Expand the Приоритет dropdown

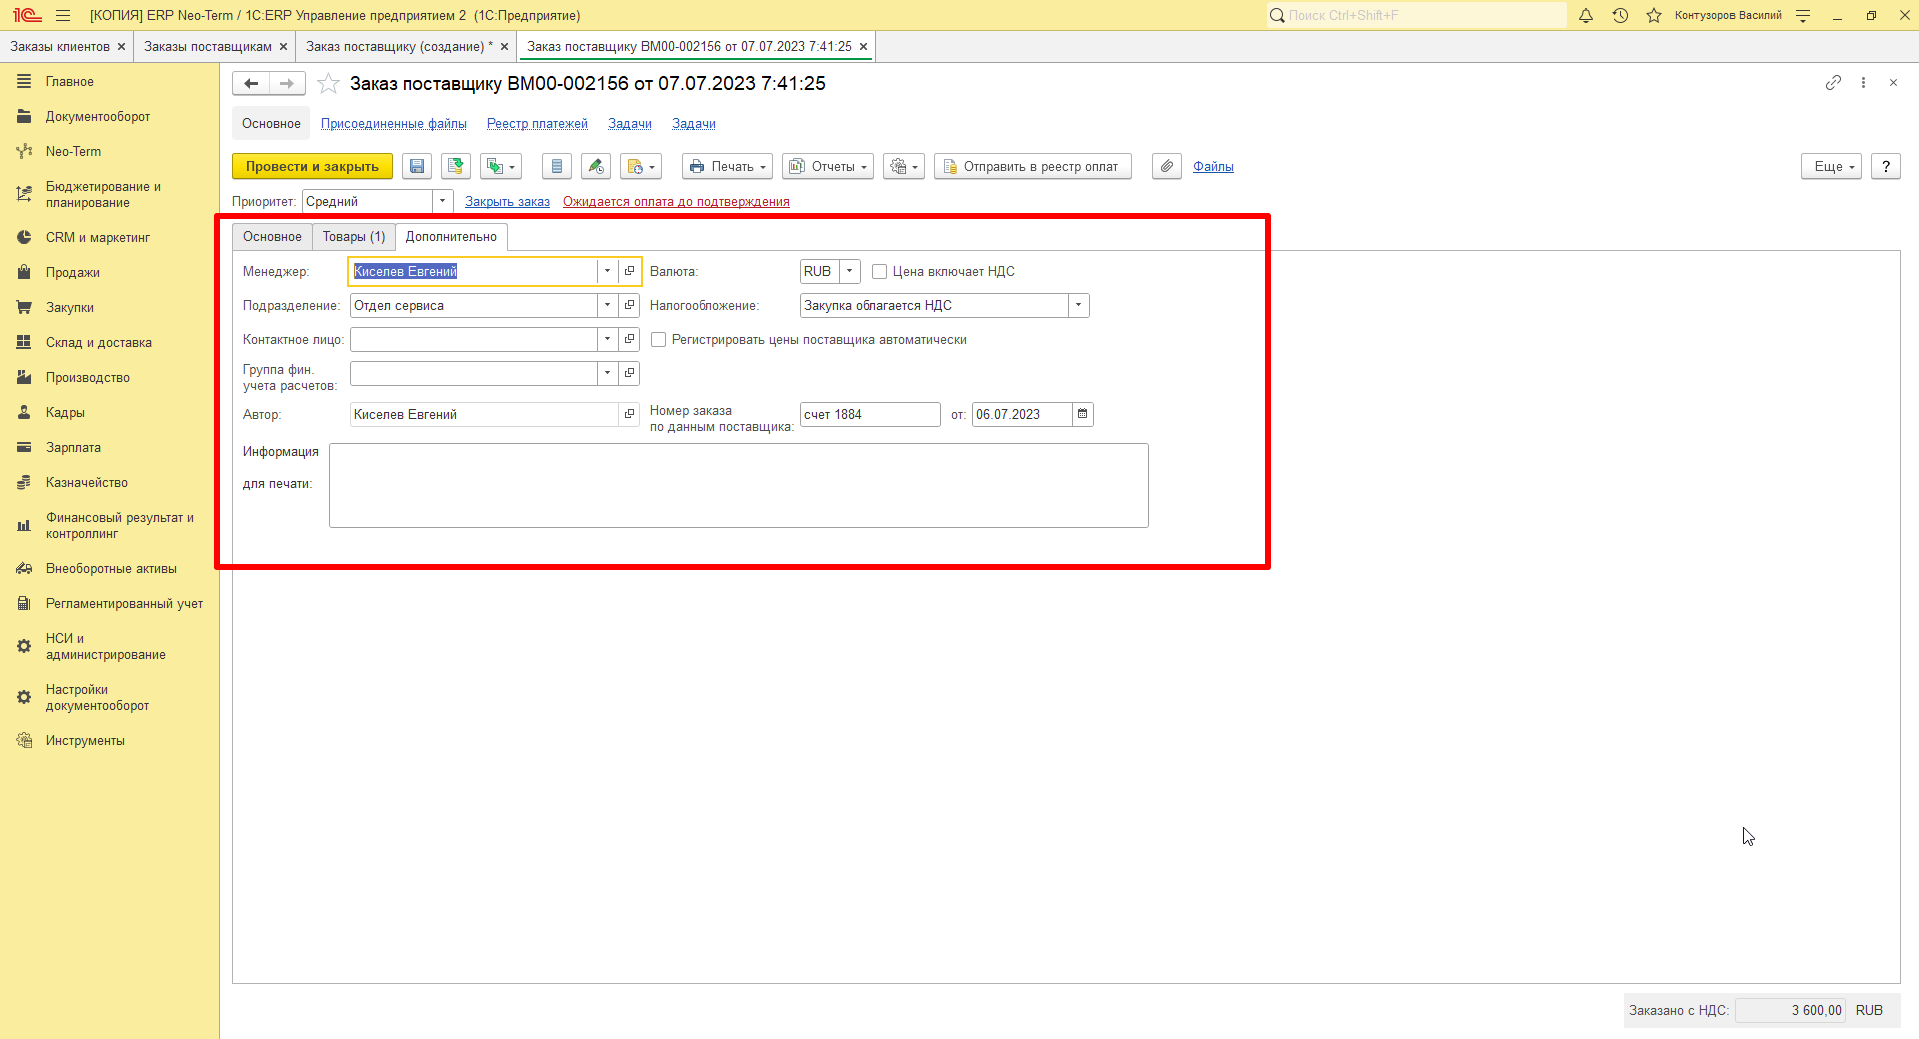(x=443, y=202)
